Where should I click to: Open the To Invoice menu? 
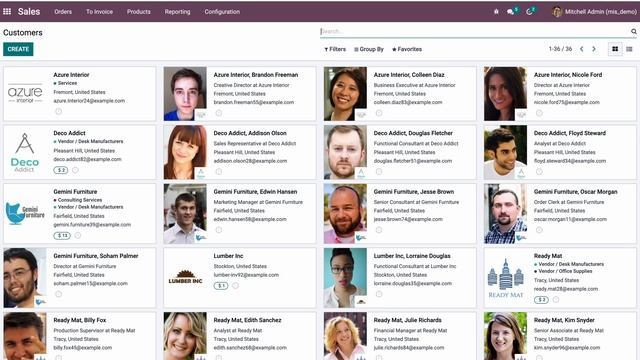99,12
